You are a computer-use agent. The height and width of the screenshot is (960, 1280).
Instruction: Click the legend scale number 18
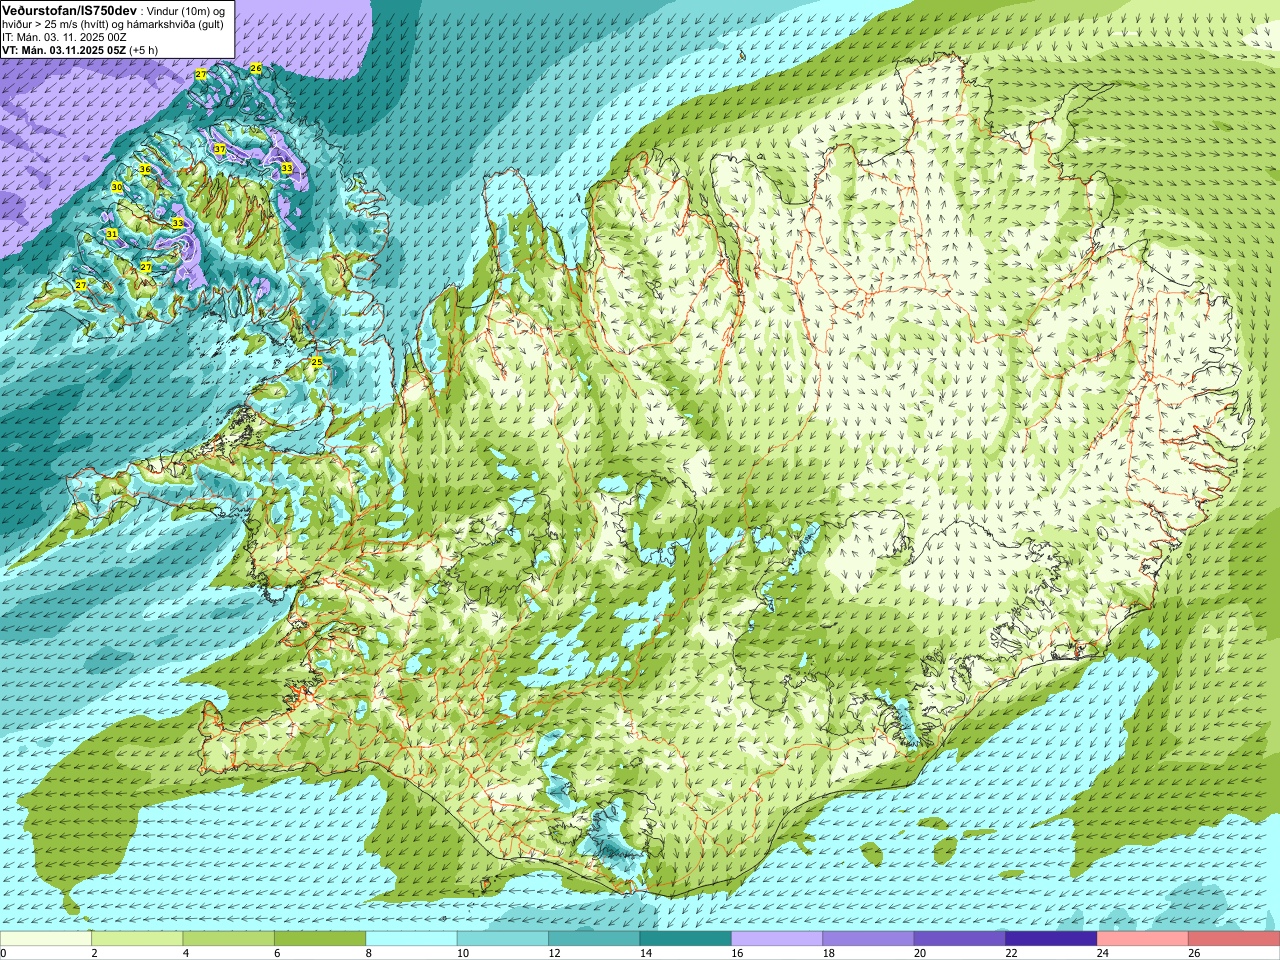(828, 953)
